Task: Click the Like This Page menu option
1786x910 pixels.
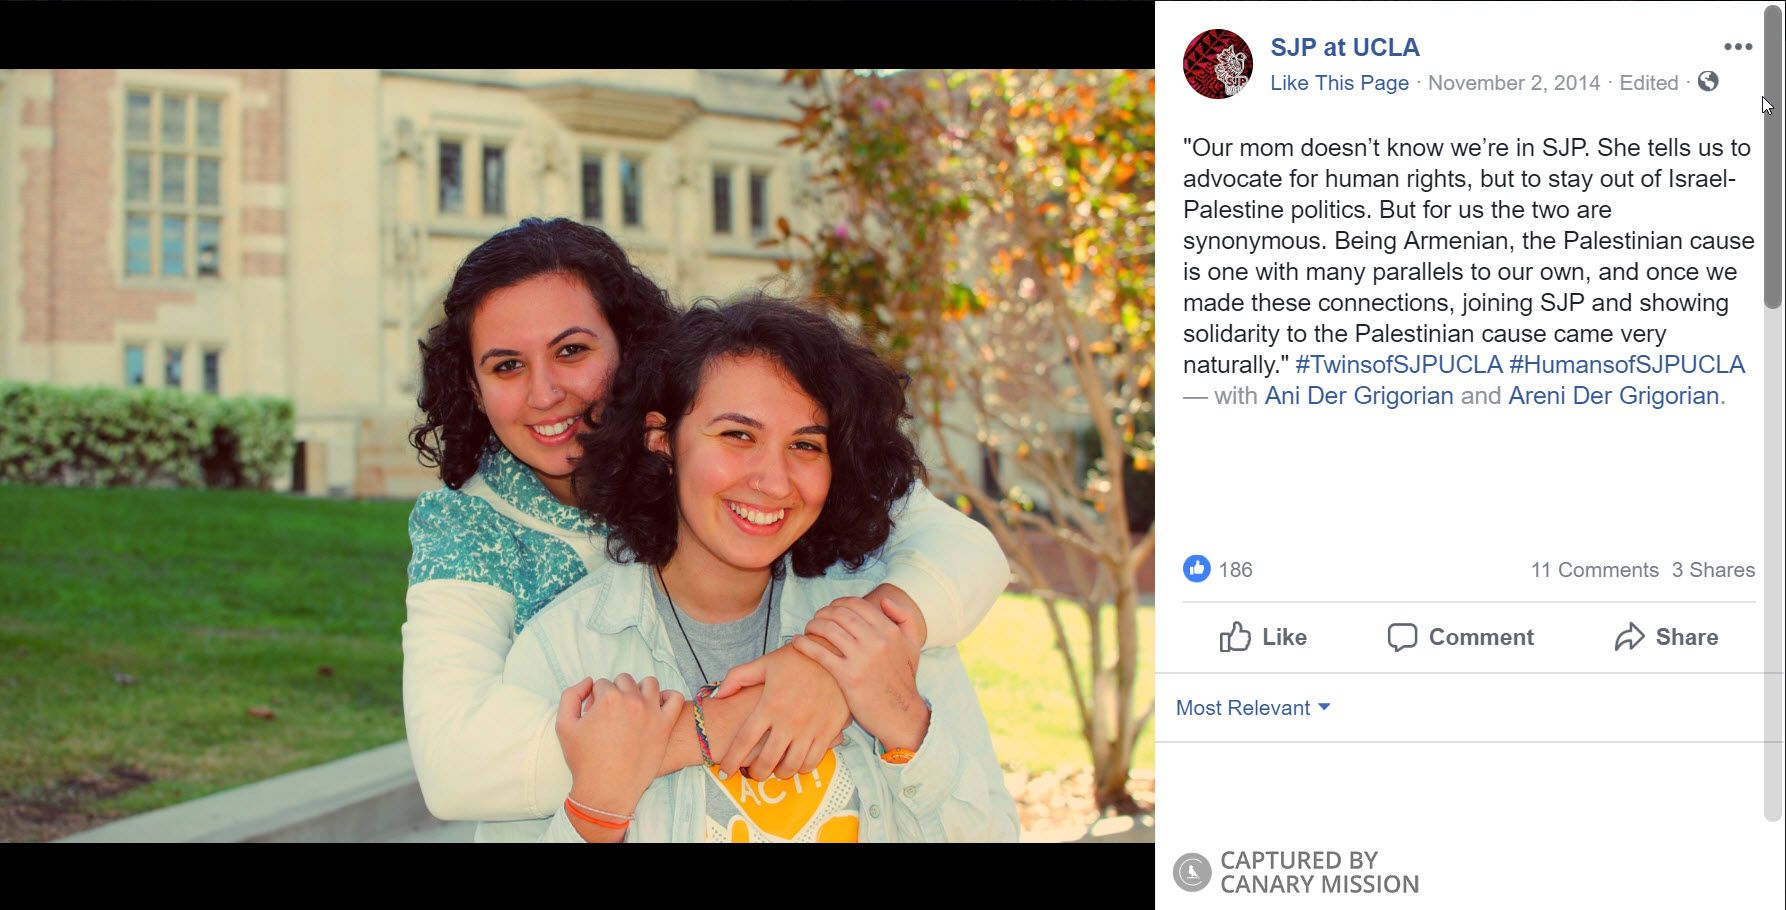Action: [1338, 83]
